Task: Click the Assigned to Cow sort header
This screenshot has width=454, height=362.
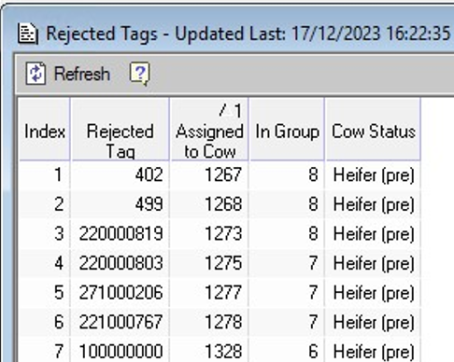Action: (x=209, y=129)
